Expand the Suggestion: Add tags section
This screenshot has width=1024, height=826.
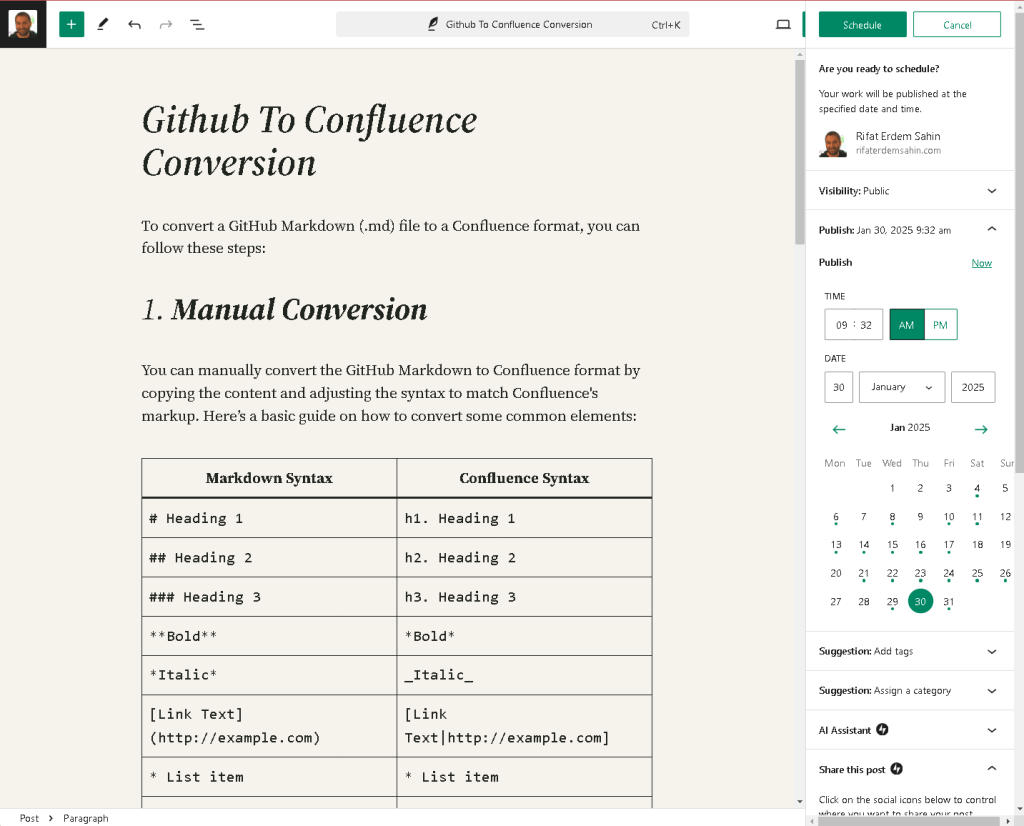pyautogui.click(x=909, y=651)
